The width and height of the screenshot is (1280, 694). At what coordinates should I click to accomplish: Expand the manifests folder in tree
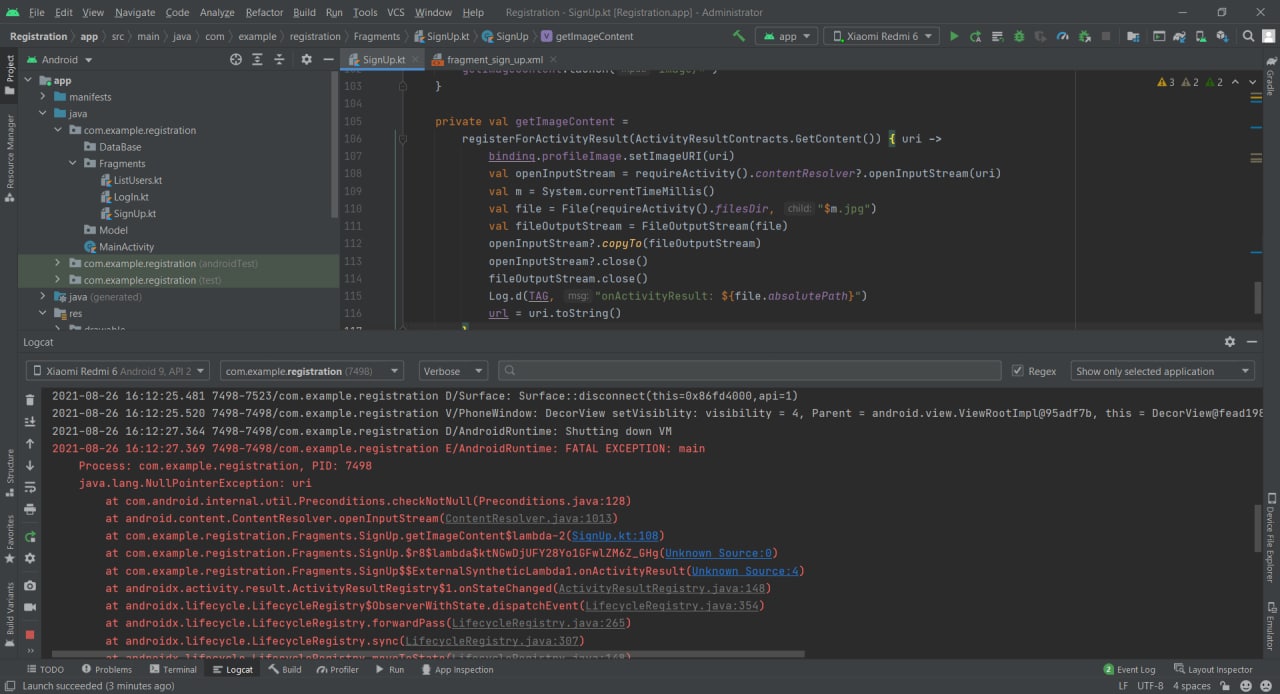click(x=43, y=97)
